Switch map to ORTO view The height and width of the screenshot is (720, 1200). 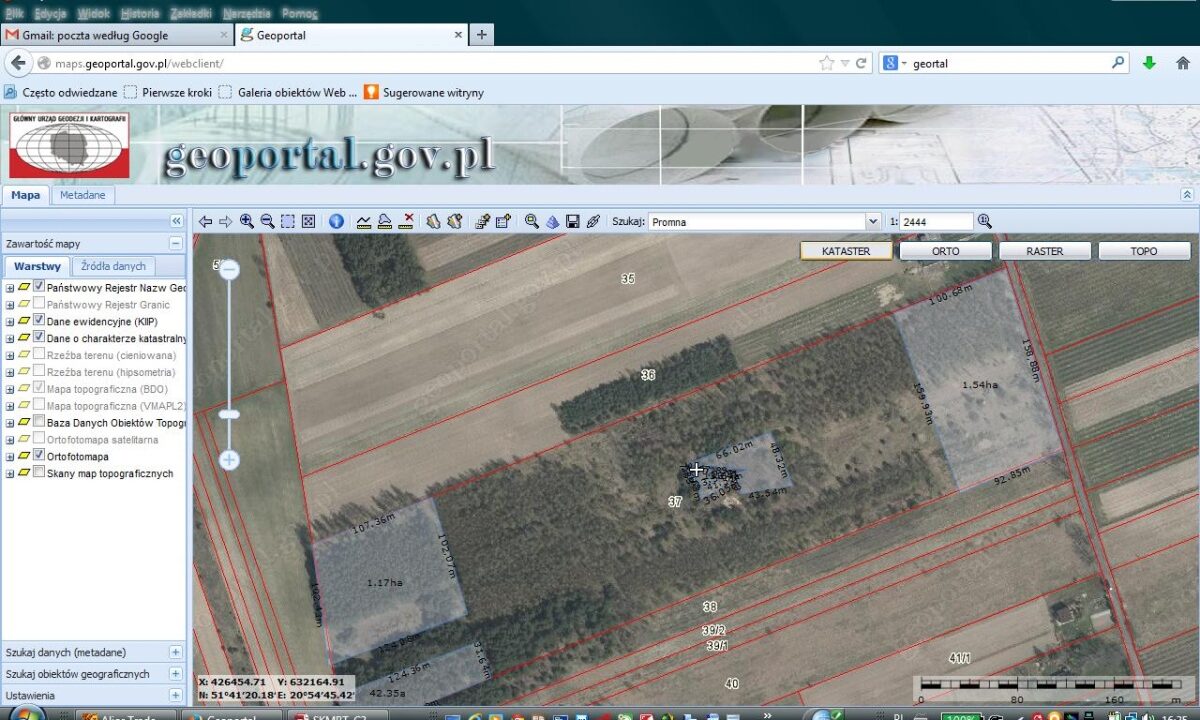tap(946, 251)
